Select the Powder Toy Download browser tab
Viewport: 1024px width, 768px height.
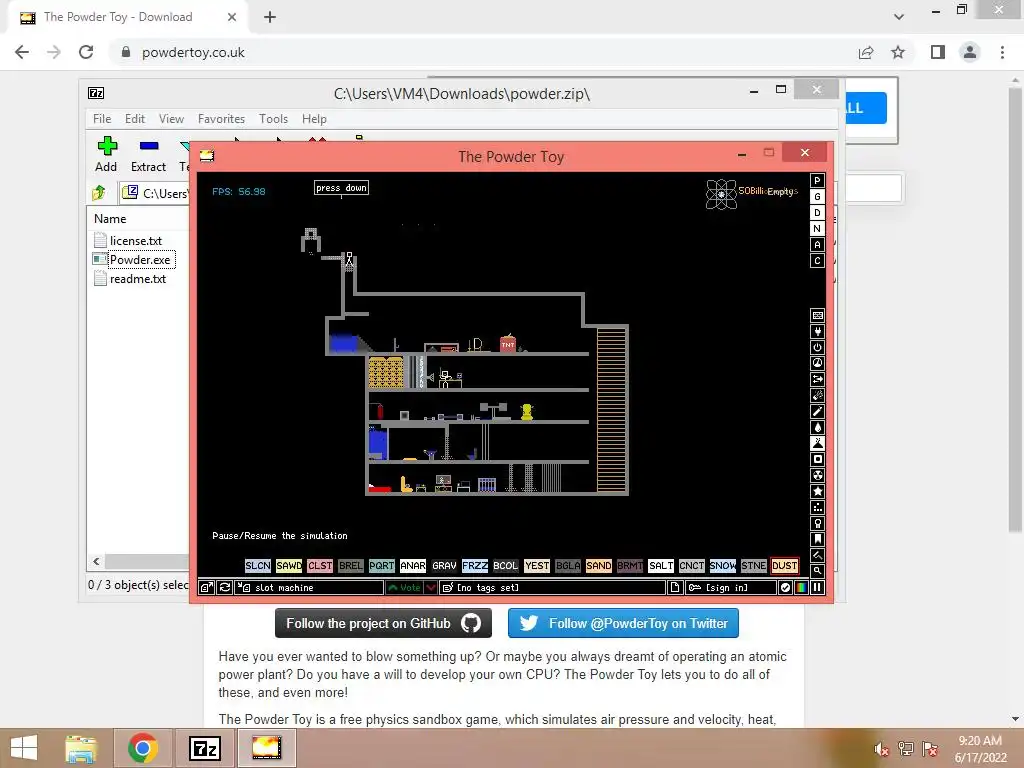click(x=127, y=17)
